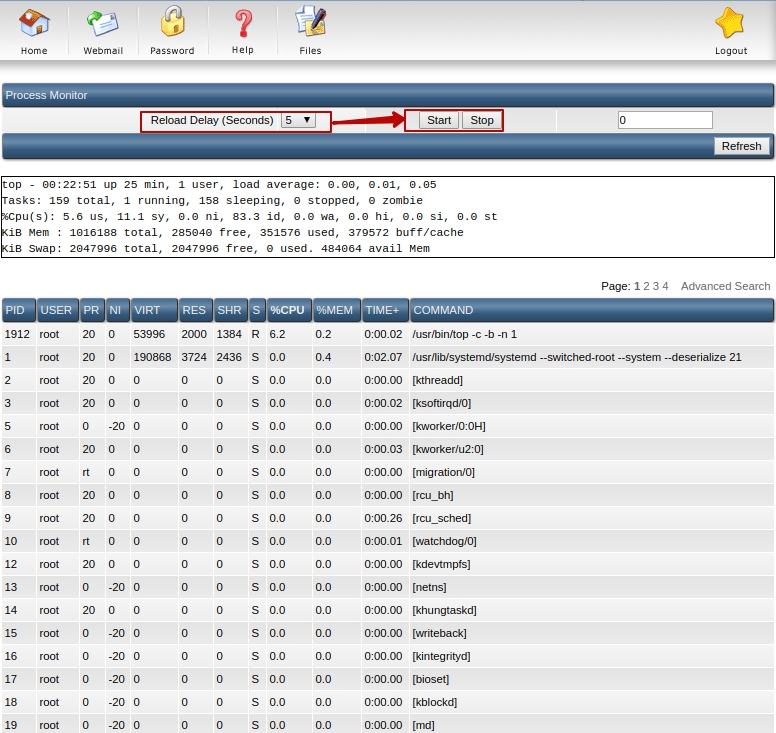Click the Password padlock icon
Viewport: 776px width, 733px height.
tap(172, 24)
